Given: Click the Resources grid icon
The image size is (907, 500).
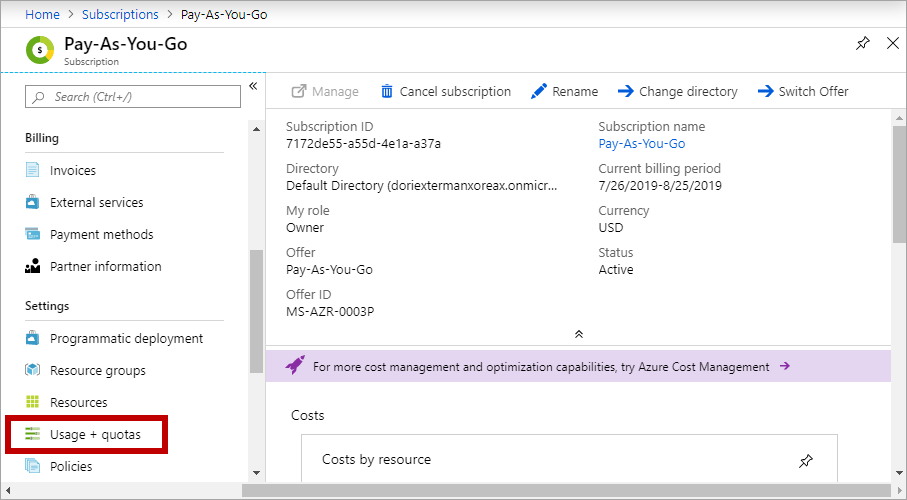Looking at the screenshot, I should click(32, 402).
